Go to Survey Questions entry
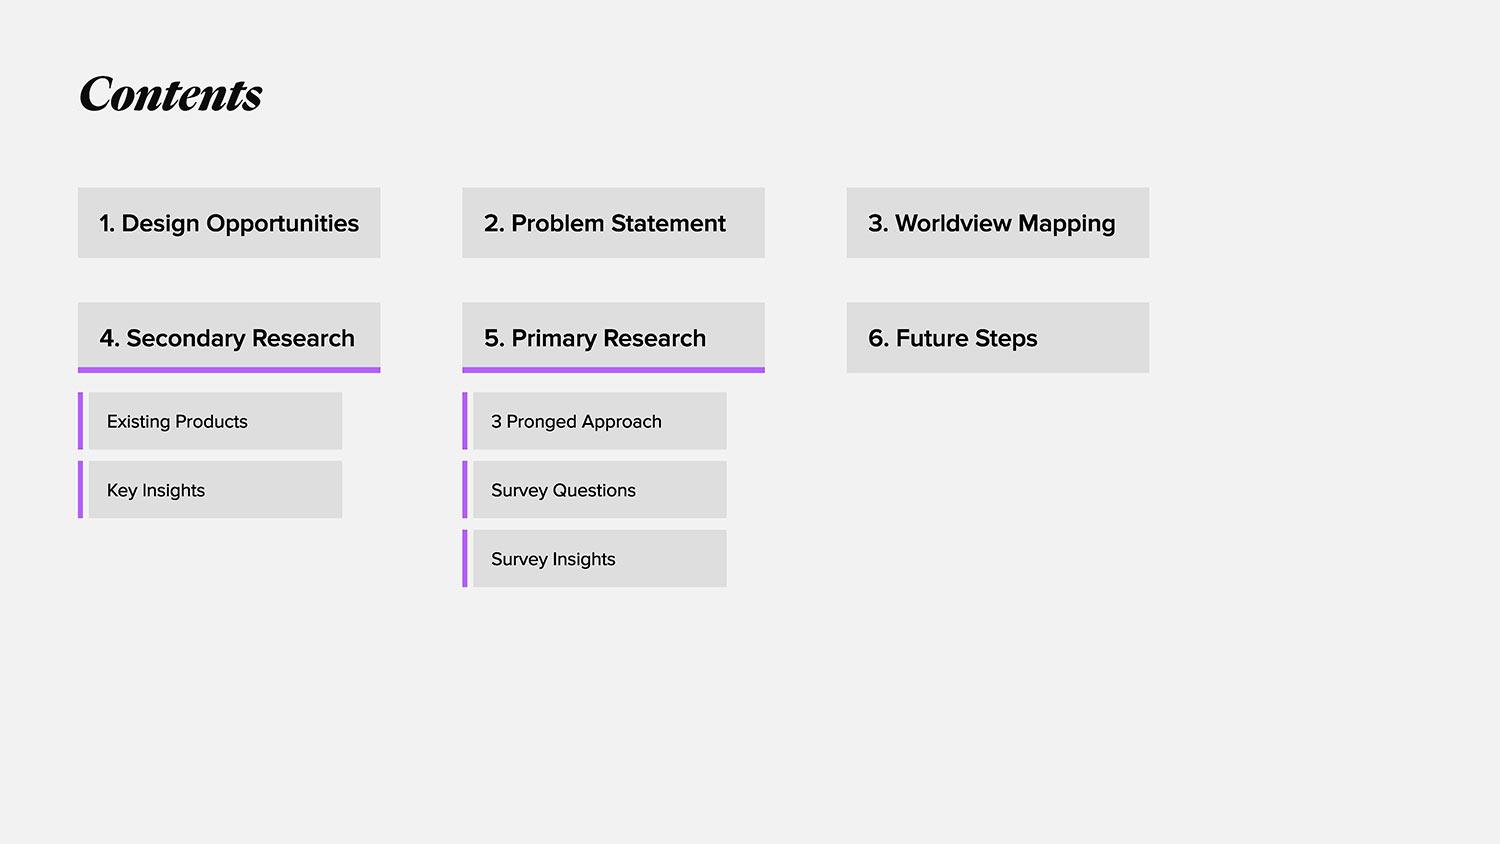This screenshot has width=1500, height=844. pos(599,490)
